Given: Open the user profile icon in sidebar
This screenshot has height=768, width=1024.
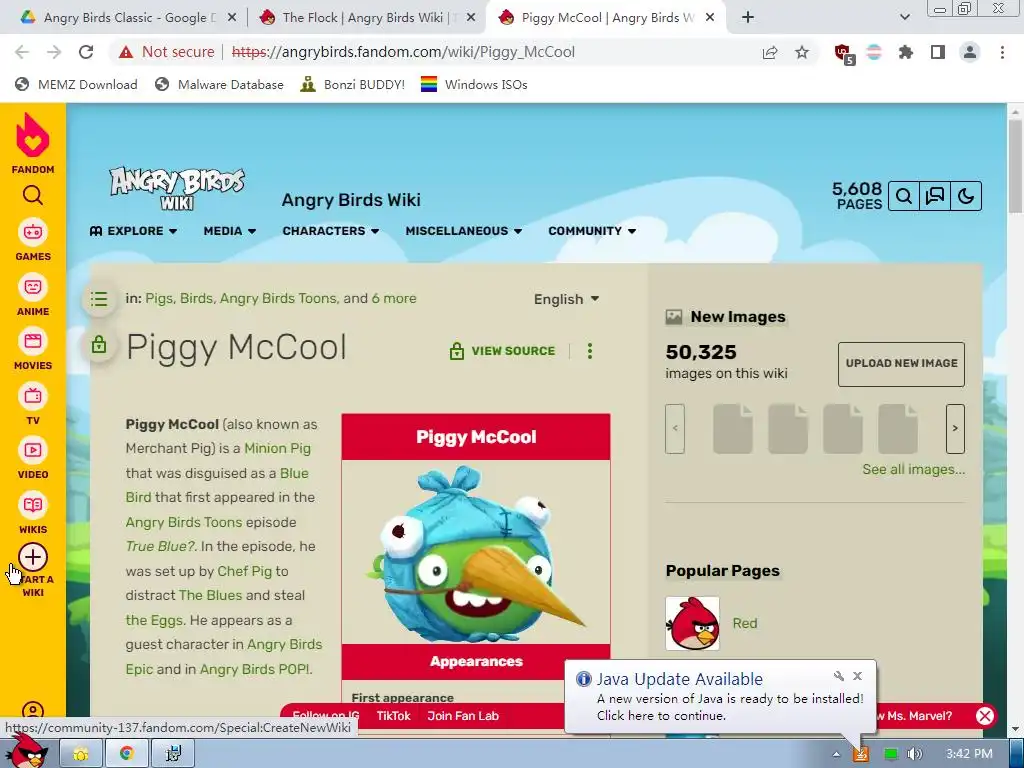Looking at the screenshot, I should (x=33, y=711).
